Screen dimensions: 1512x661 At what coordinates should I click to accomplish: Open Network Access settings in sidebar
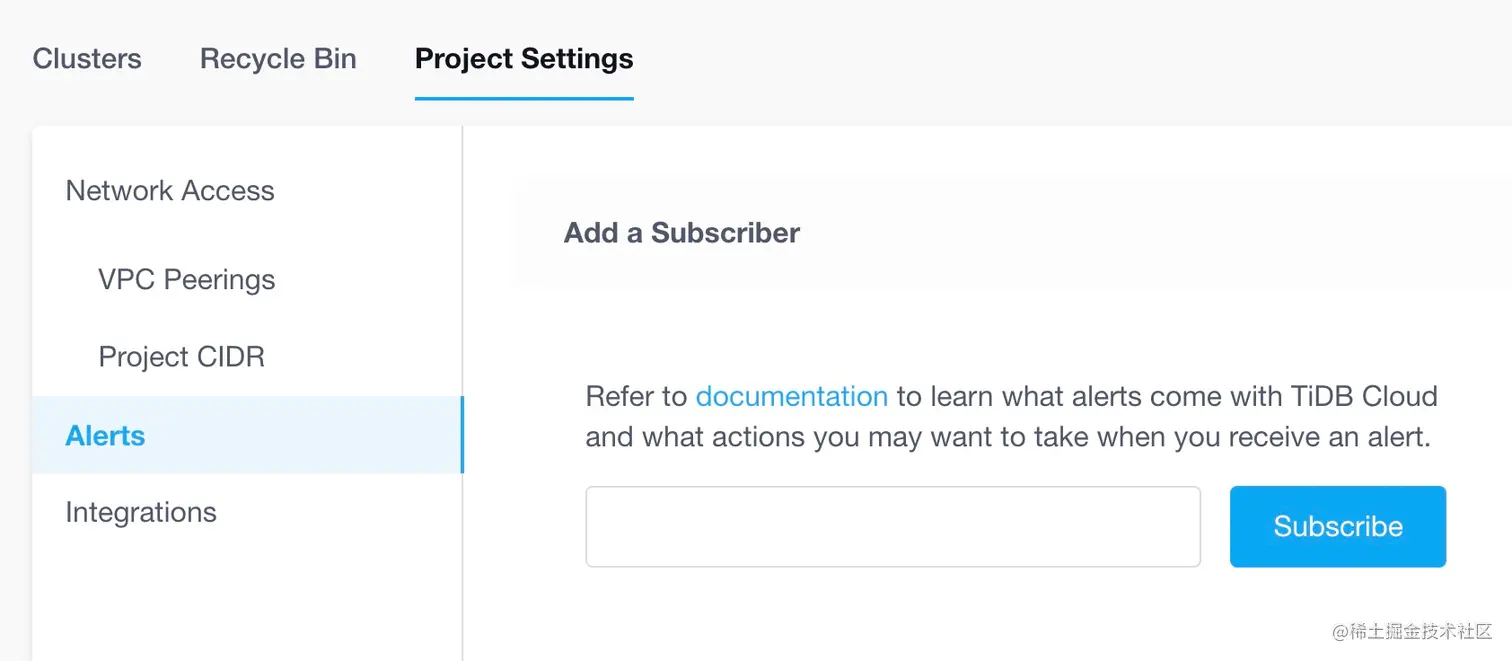coord(170,191)
